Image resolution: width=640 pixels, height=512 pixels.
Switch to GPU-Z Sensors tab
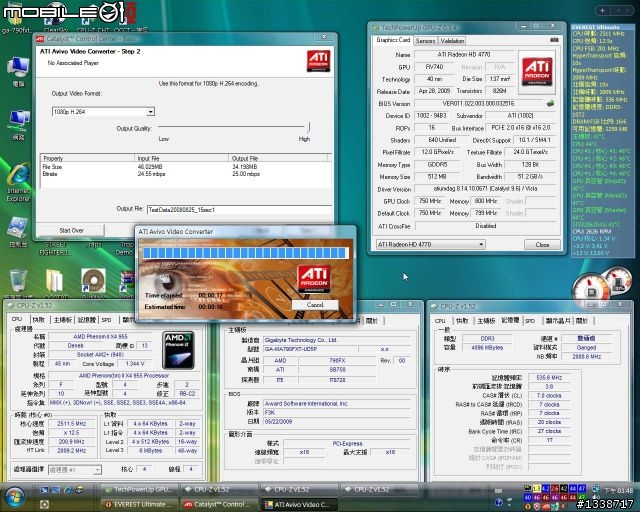pos(425,41)
